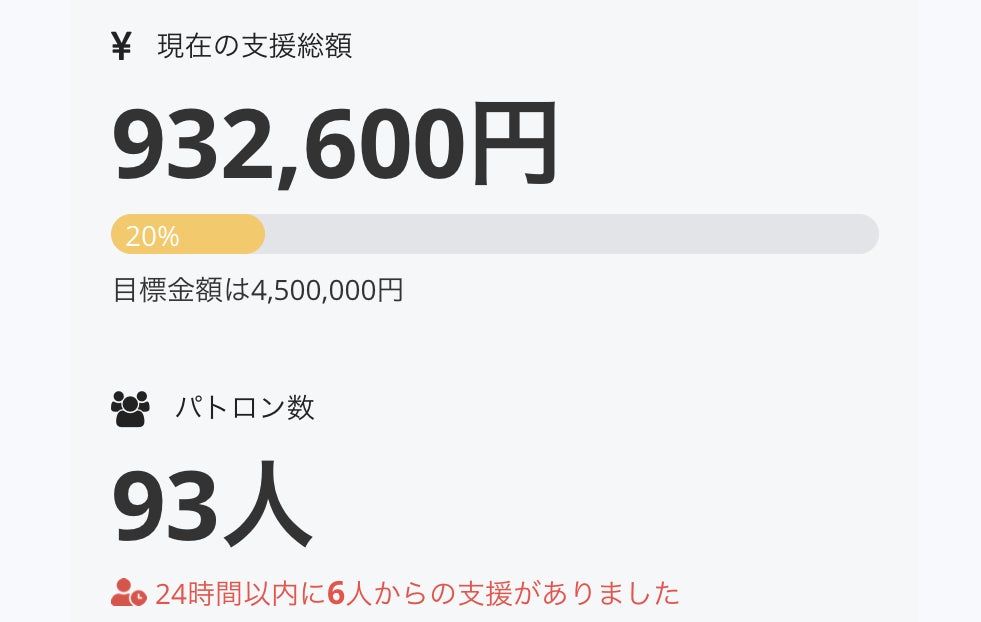
Task: Select the 現在の支援総額 heading label
Action: [254, 46]
